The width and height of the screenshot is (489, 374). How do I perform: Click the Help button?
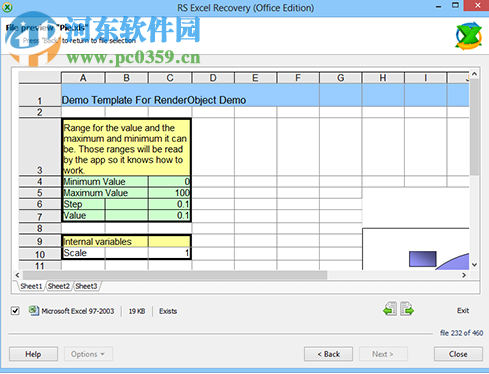(x=33, y=354)
